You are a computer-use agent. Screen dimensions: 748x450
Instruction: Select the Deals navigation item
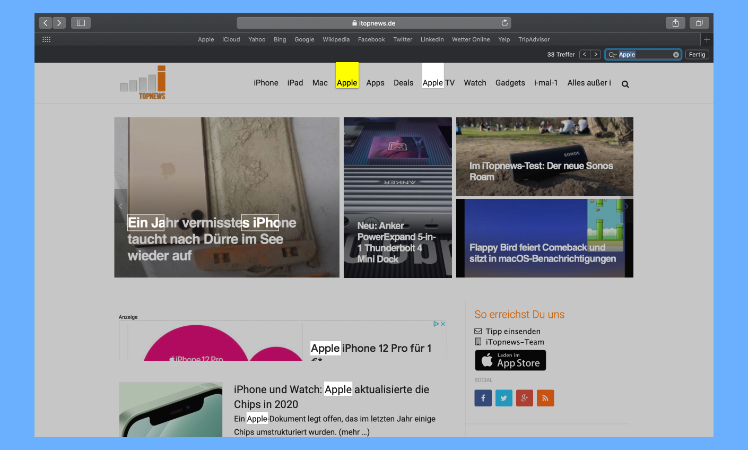(403, 83)
